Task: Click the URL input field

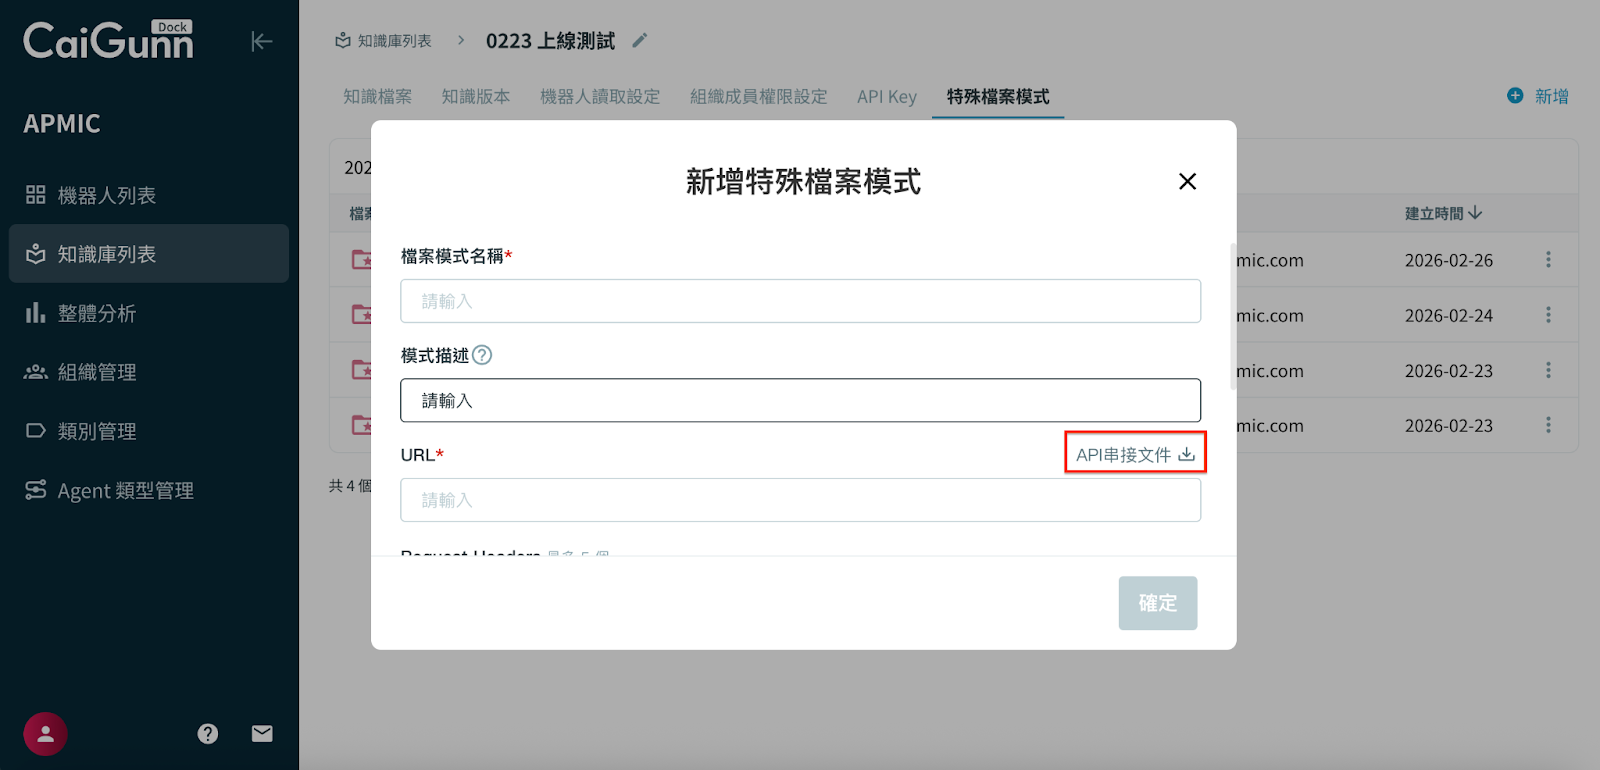Action: coord(800,500)
